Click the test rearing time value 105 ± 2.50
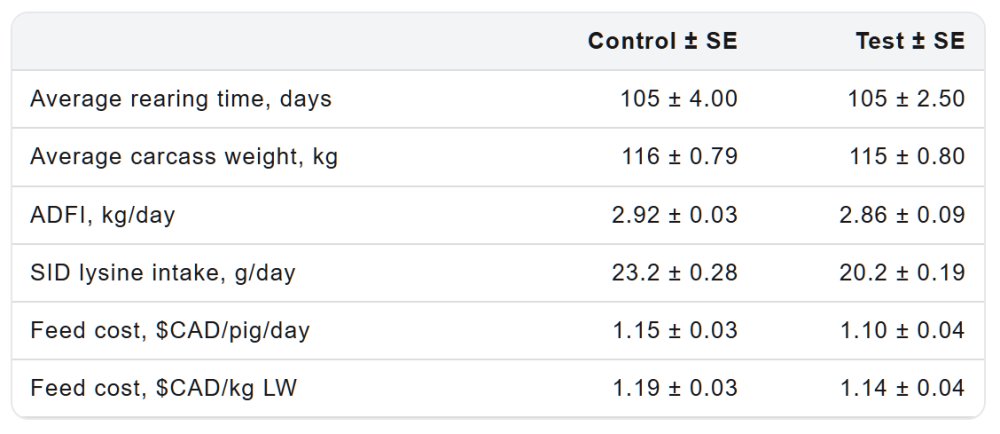The width and height of the screenshot is (1000, 434). coord(905,99)
